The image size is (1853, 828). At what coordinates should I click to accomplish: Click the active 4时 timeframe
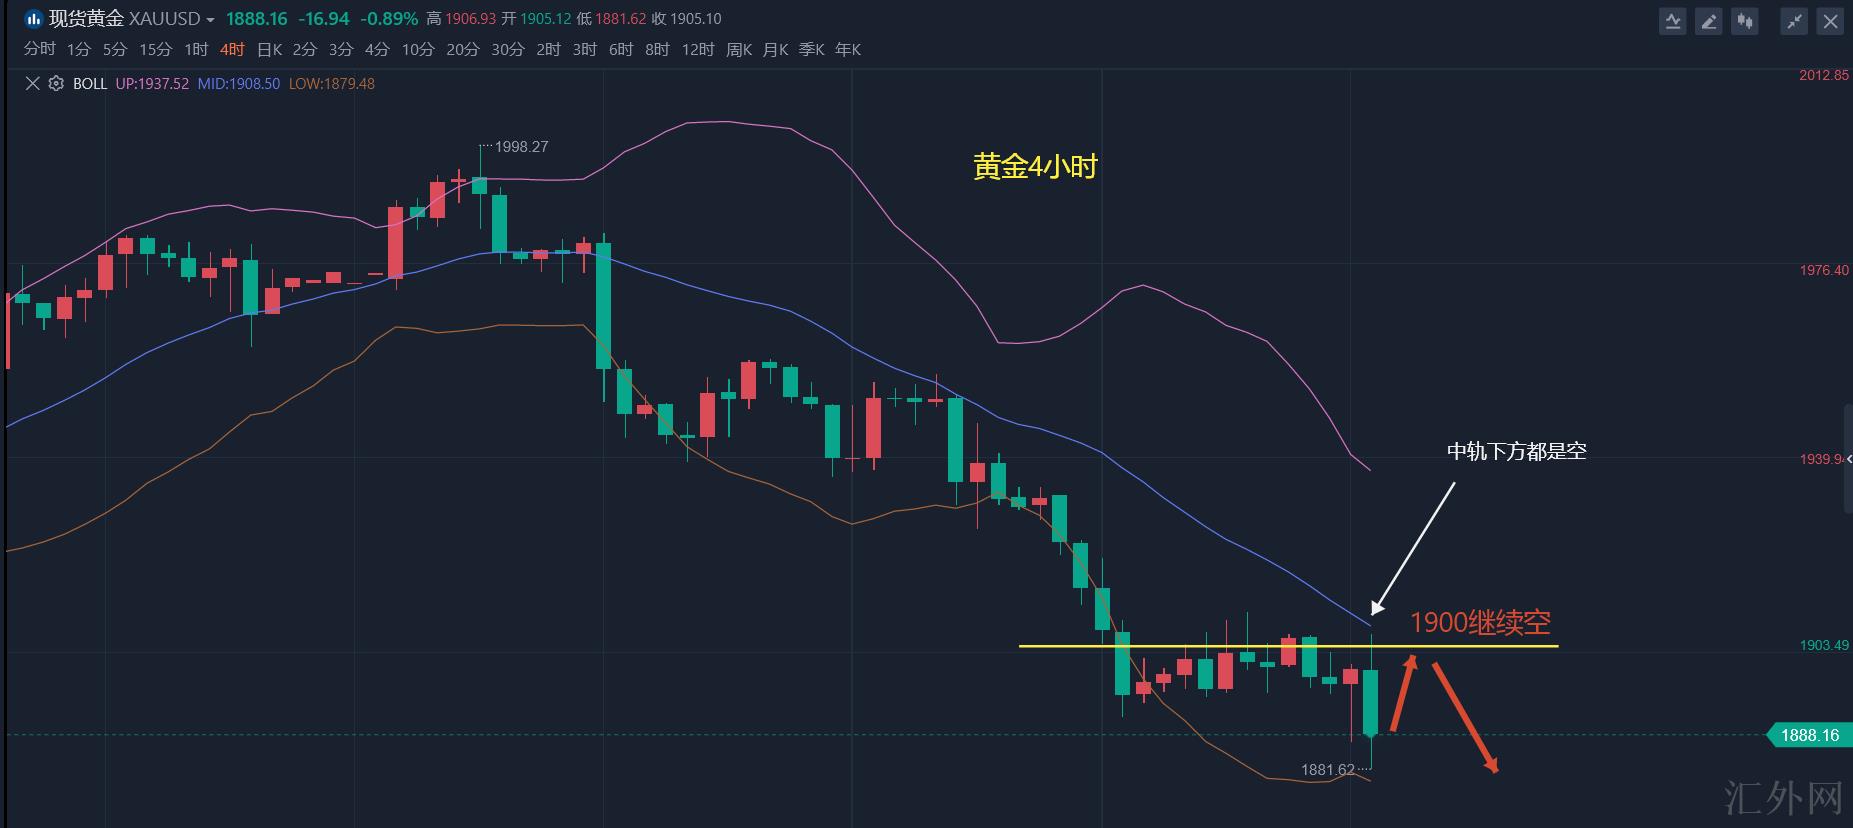[x=232, y=50]
